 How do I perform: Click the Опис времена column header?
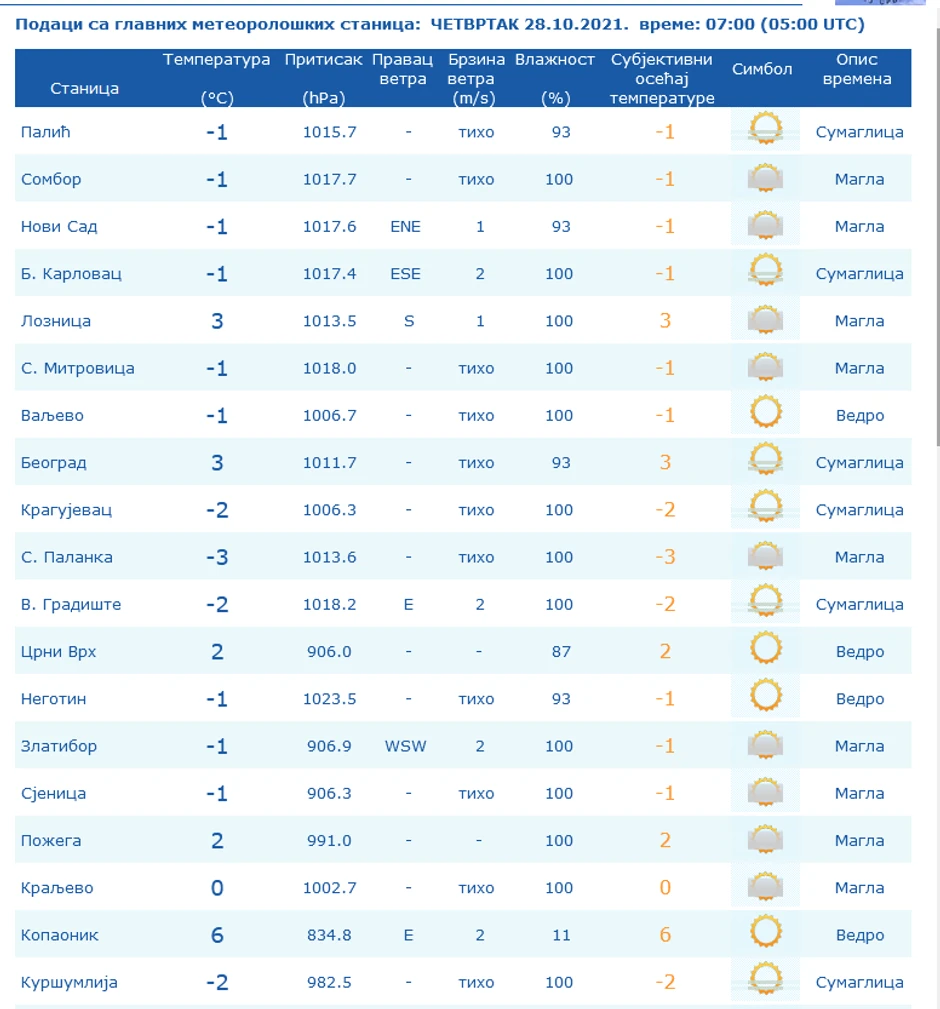pyautogui.click(x=856, y=69)
